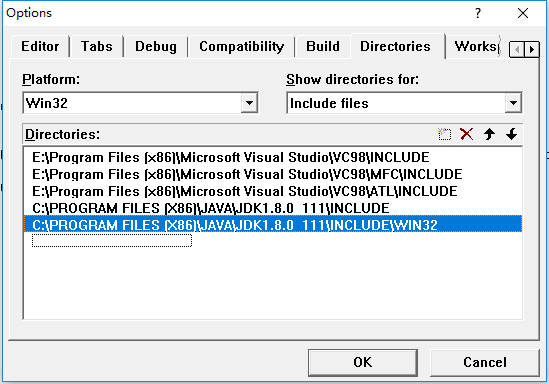Image resolution: width=549 pixels, height=384 pixels.
Task: Move selected directory down with arrow icon
Action: pyautogui.click(x=512, y=134)
